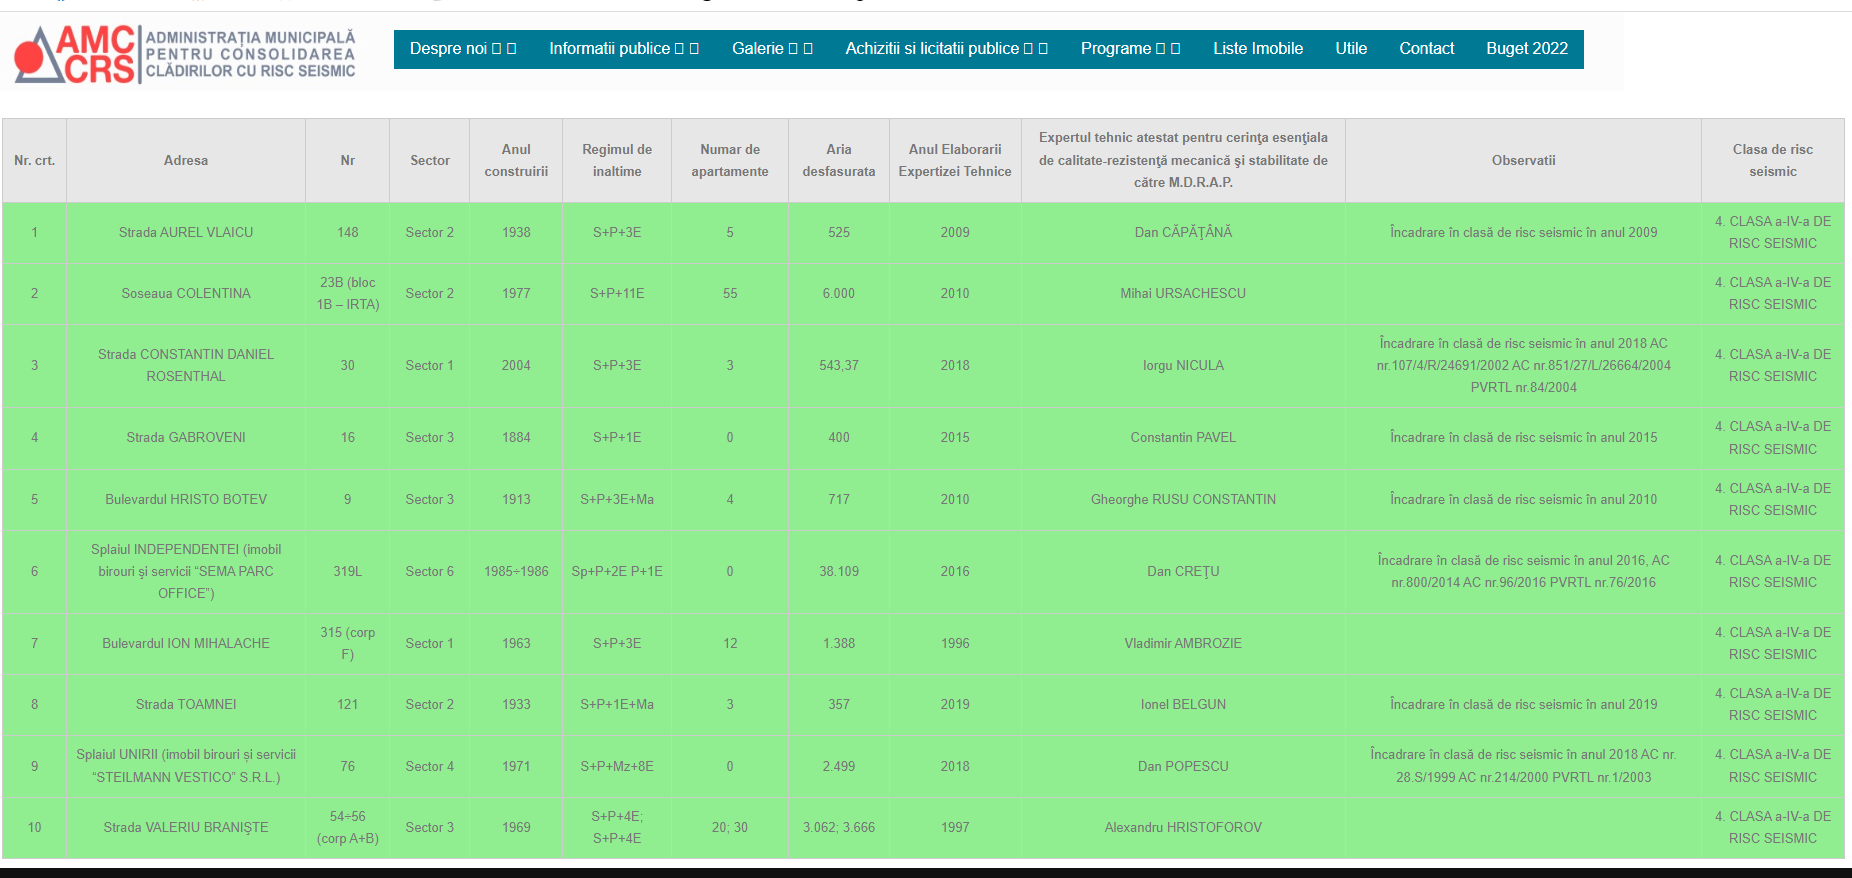The height and width of the screenshot is (878, 1852).
Task: Click number cell 23B (bloc 1B – IRTA)
Action: pos(348,293)
